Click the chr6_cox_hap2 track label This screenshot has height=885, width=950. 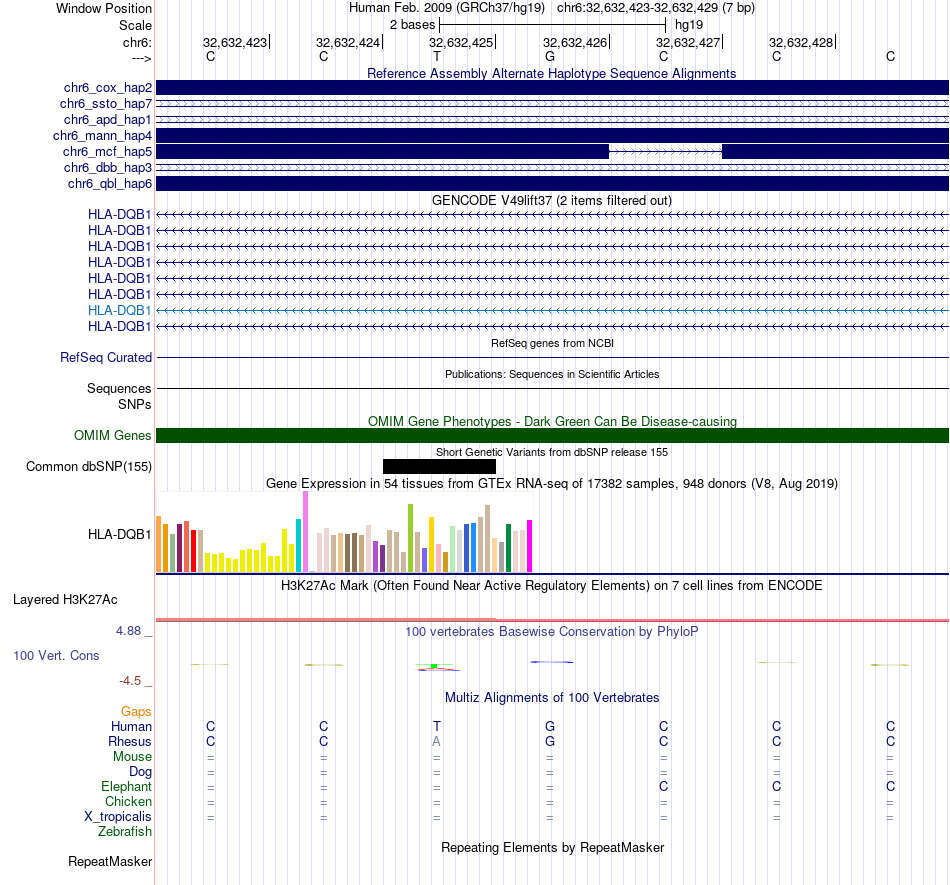click(108, 88)
